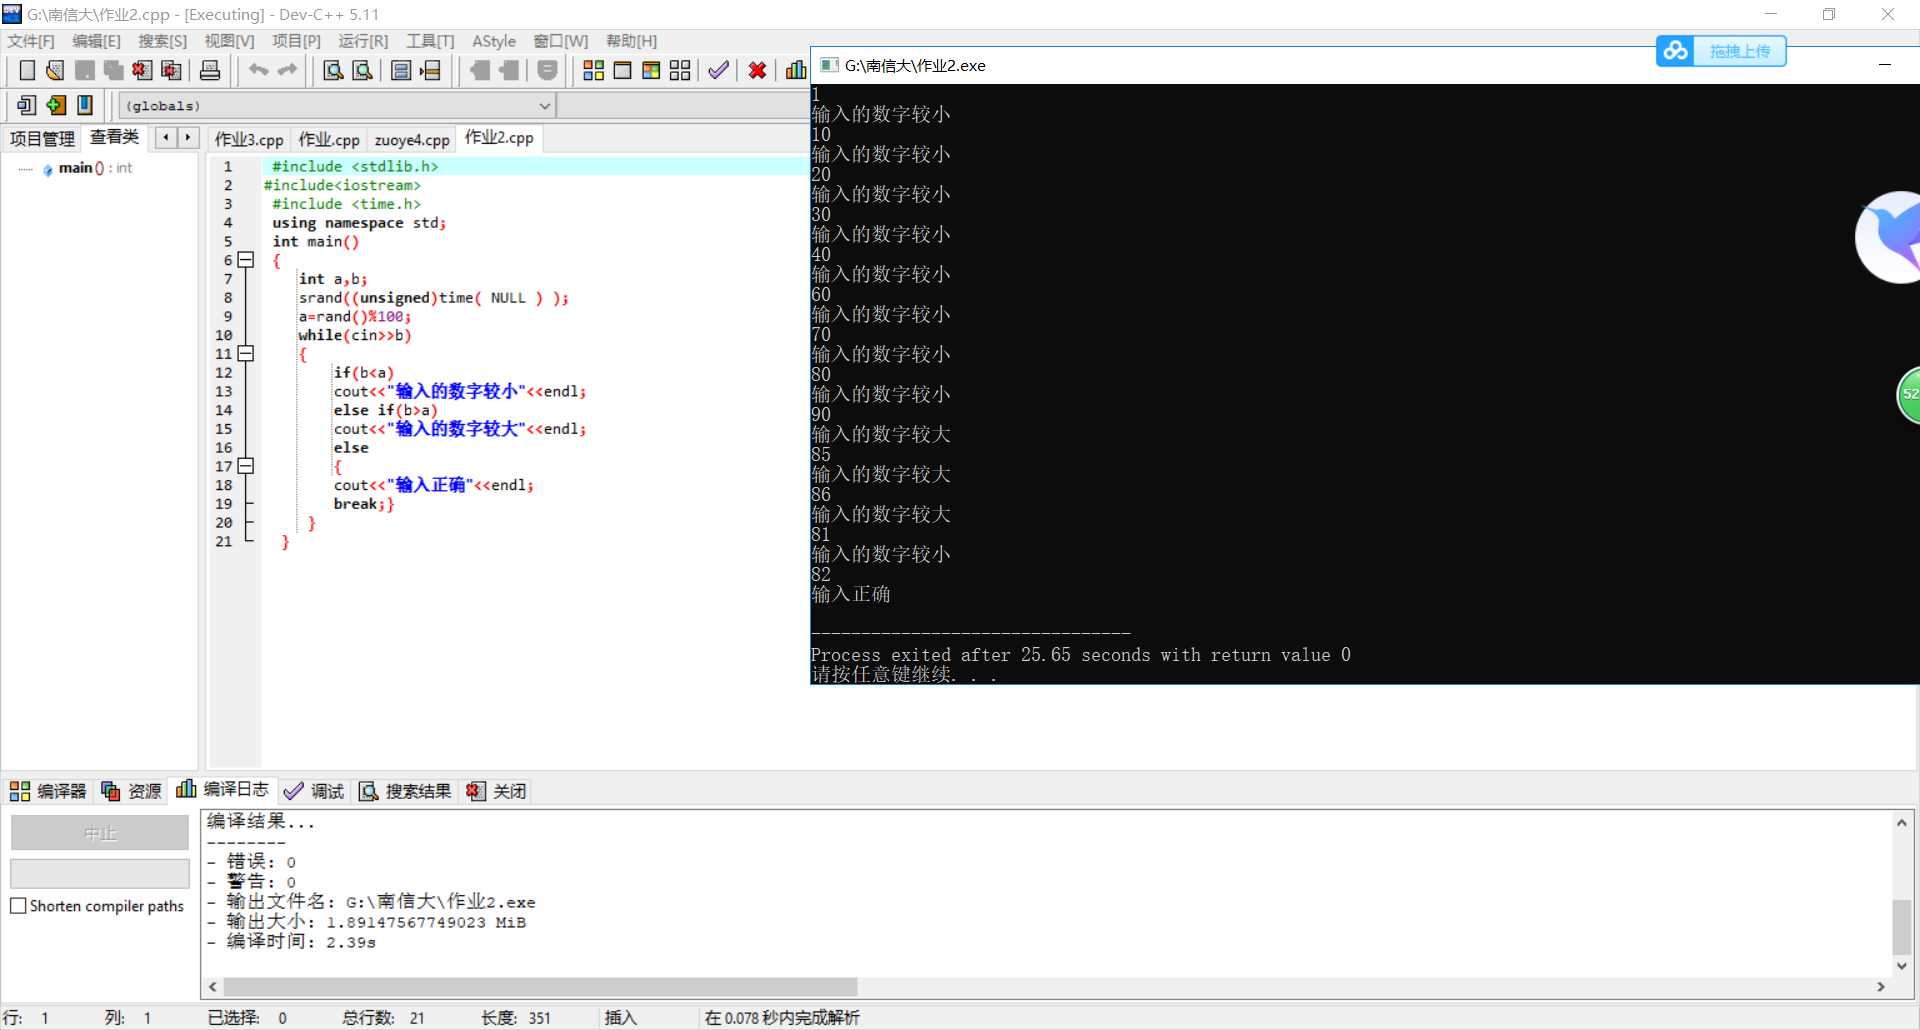Image resolution: width=1920 pixels, height=1030 pixels.
Task: Open the 工具[T] menu
Action: [x=430, y=41]
